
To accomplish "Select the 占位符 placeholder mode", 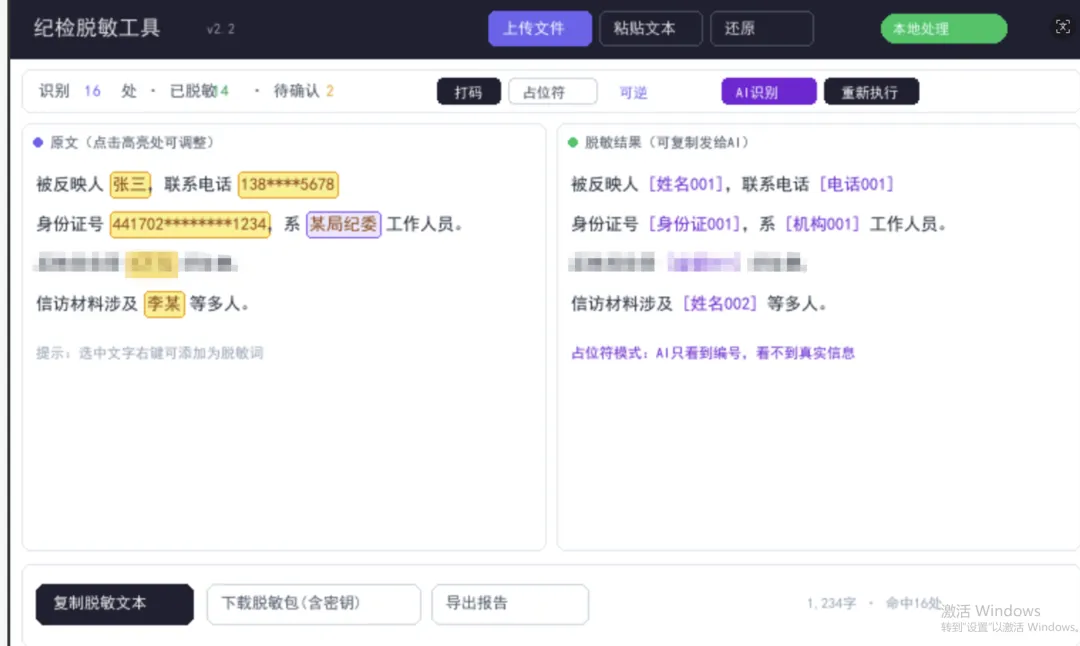I will [x=552, y=92].
